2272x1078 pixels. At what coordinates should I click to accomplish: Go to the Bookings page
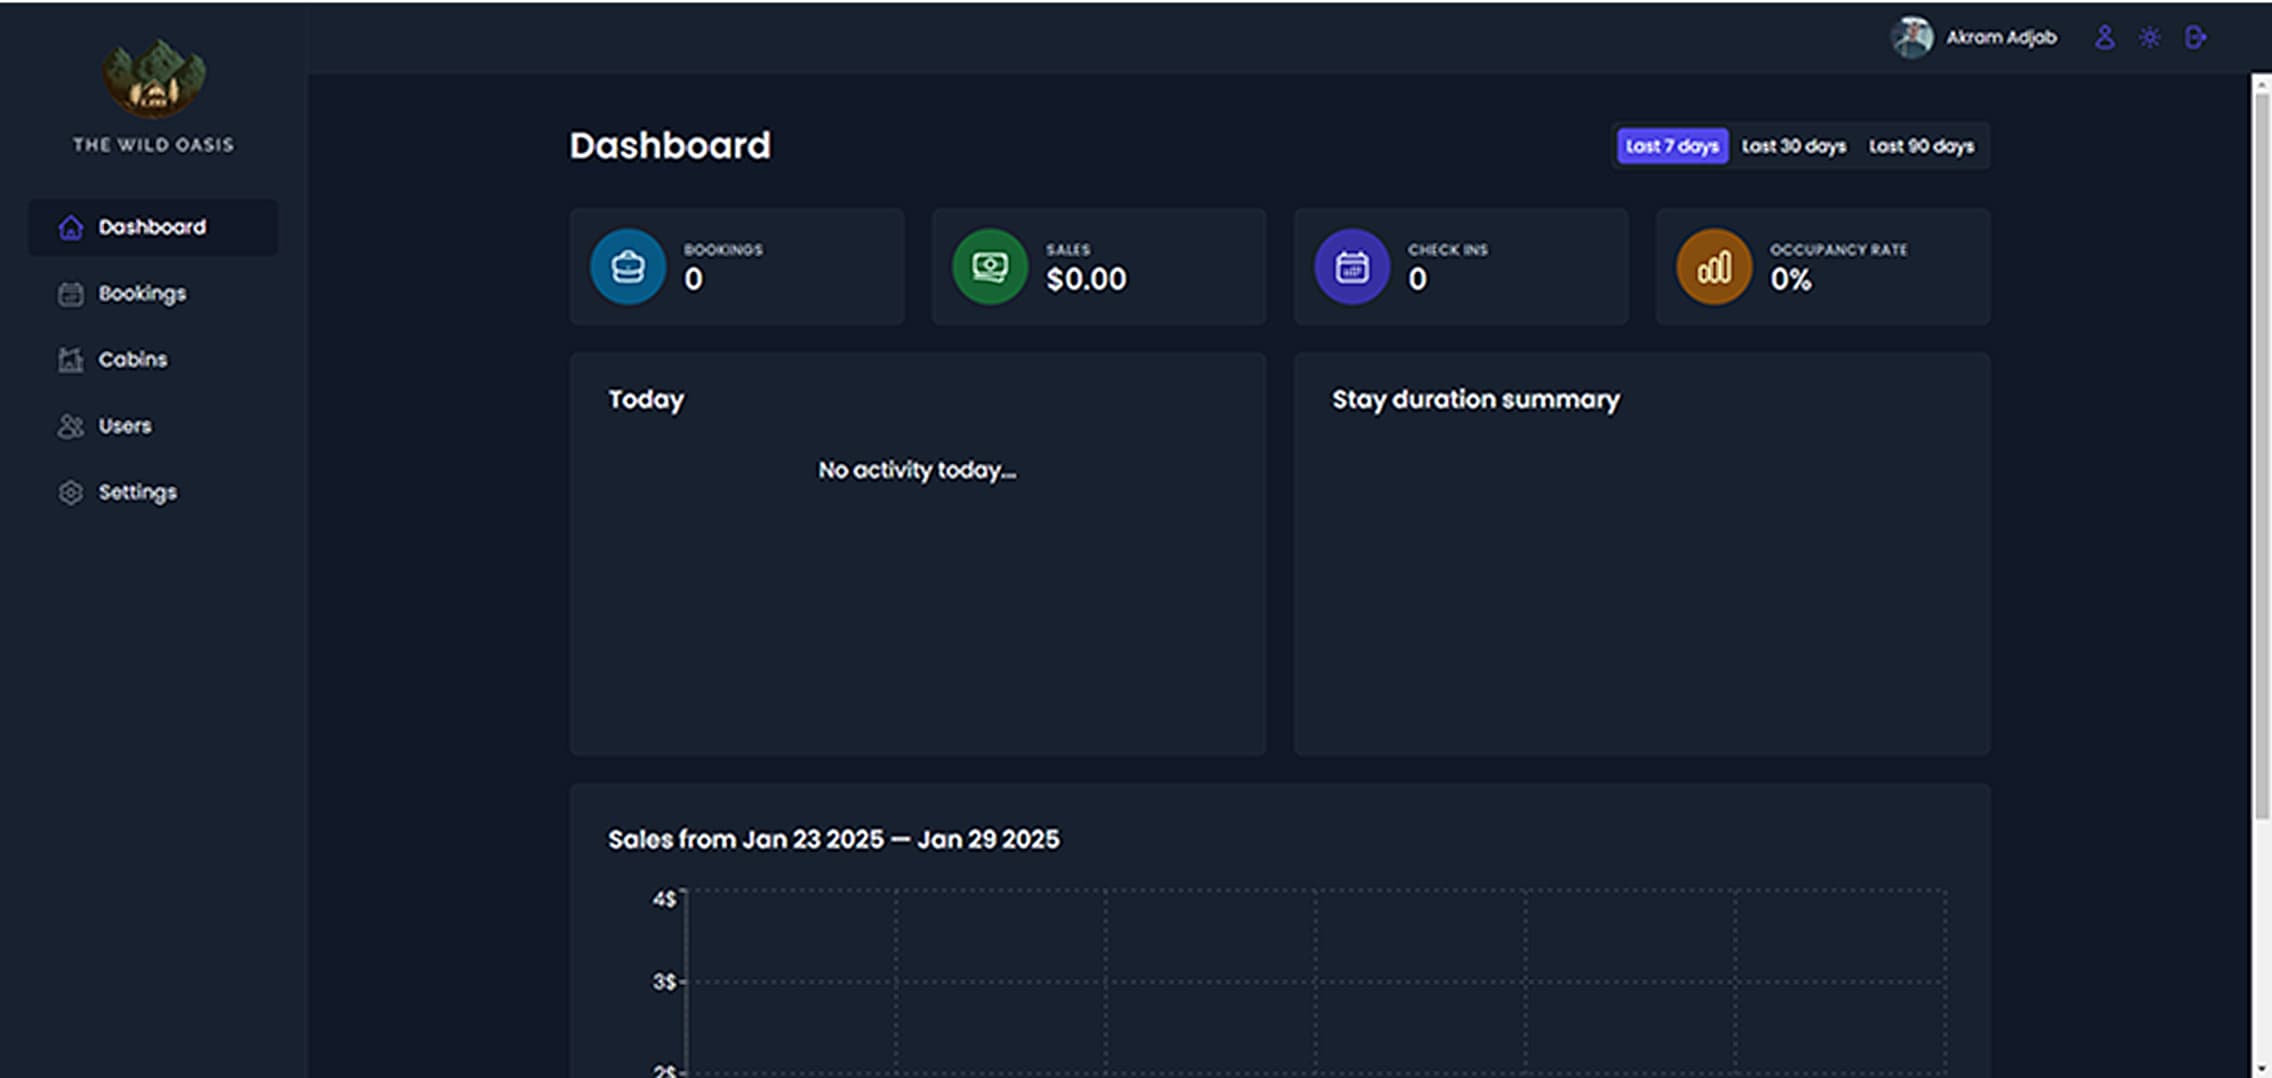pyautogui.click(x=153, y=293)
